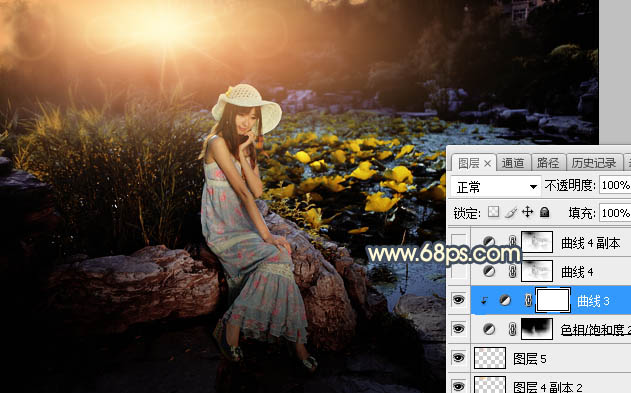Click clipping mask arrow on 曲线 3 layer

pyautogui.click(x=485, y=301)
